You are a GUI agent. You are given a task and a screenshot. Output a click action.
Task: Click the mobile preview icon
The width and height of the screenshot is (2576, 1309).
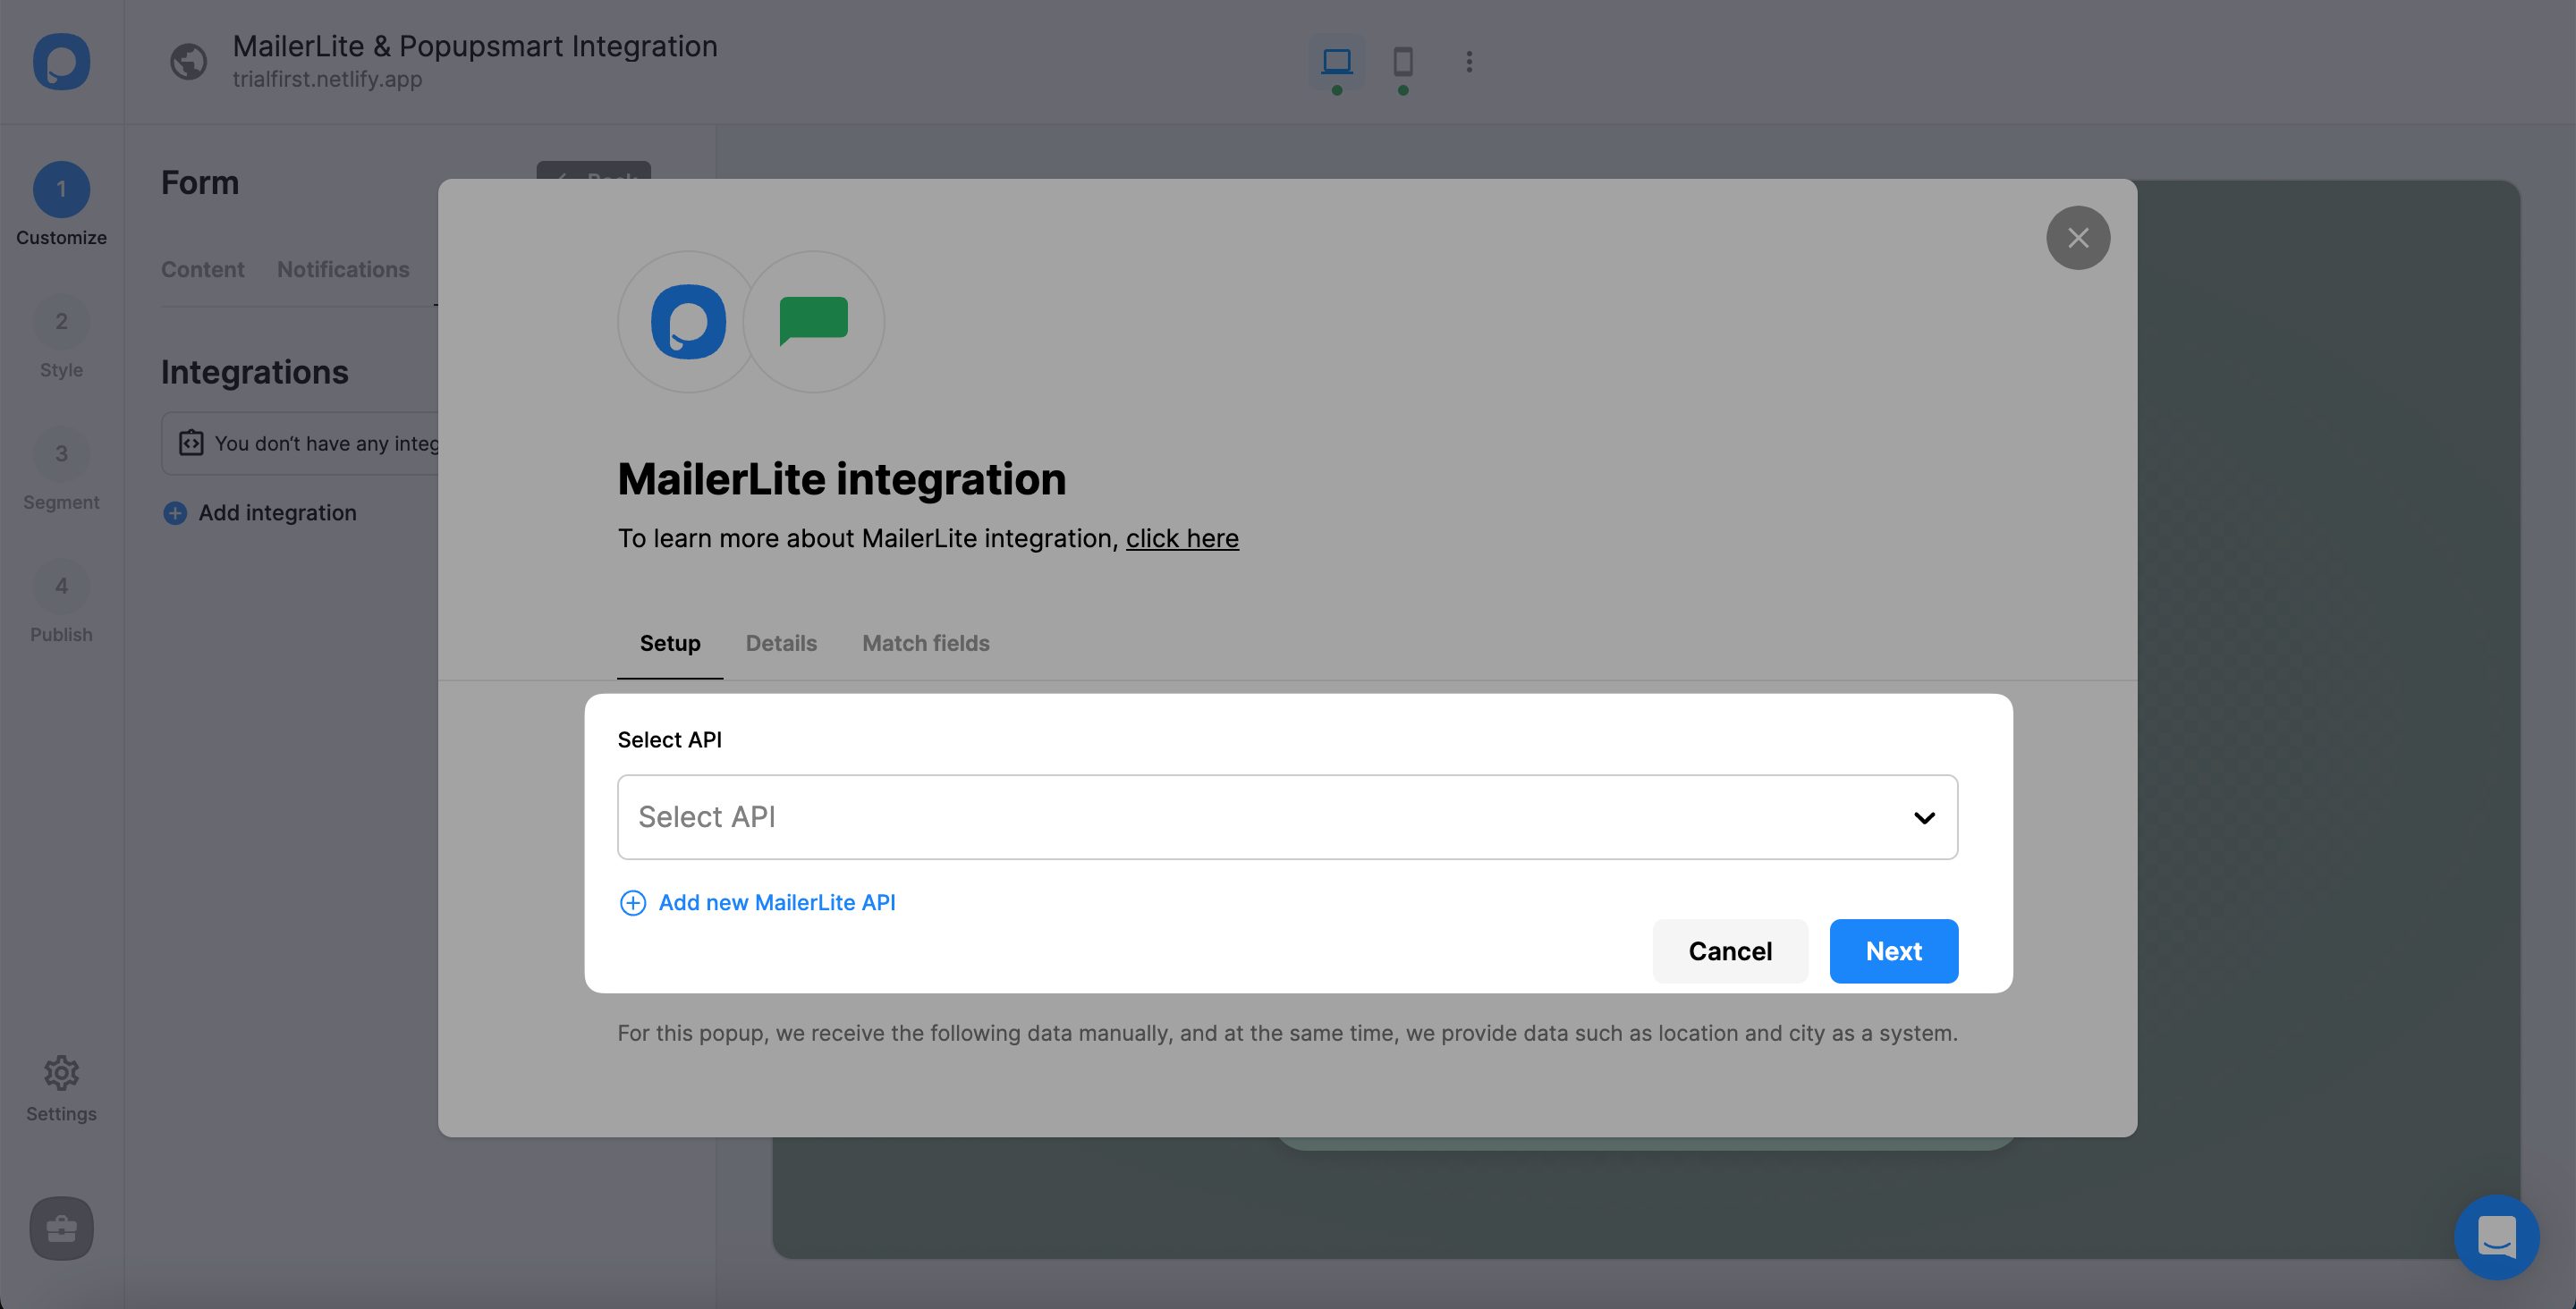[1402, 62]
